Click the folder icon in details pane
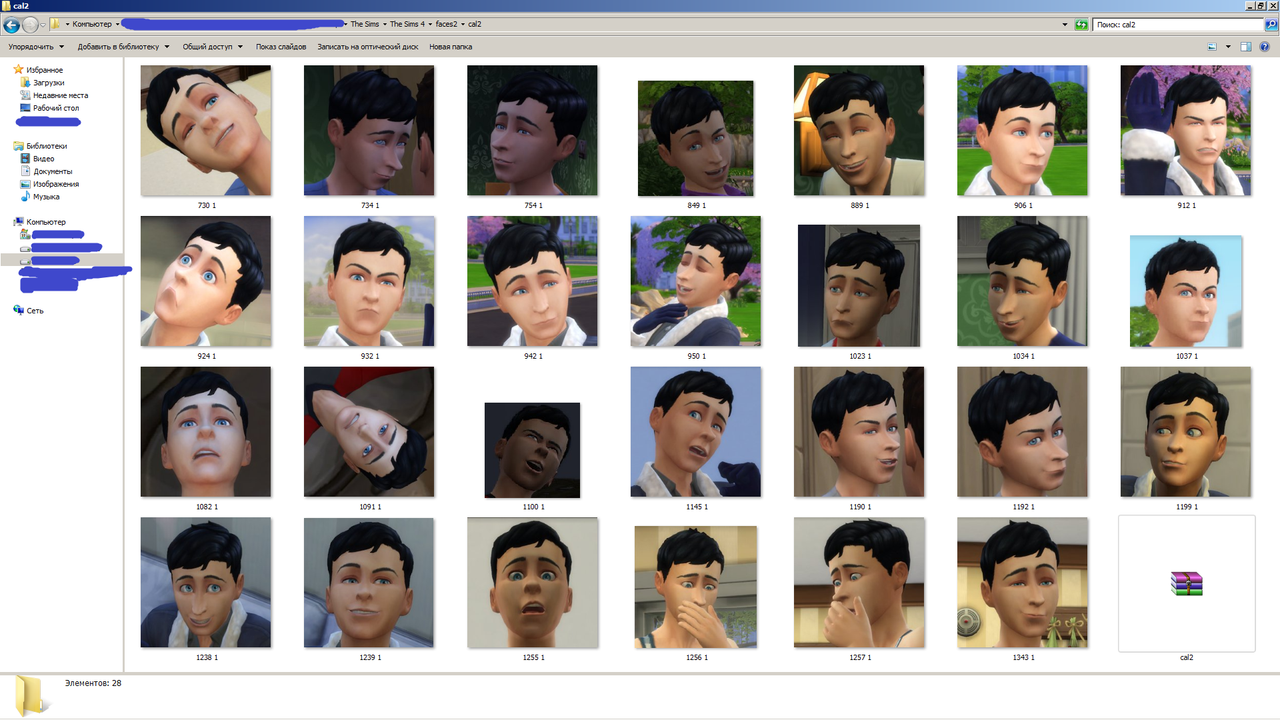 (x=32, y=696)
